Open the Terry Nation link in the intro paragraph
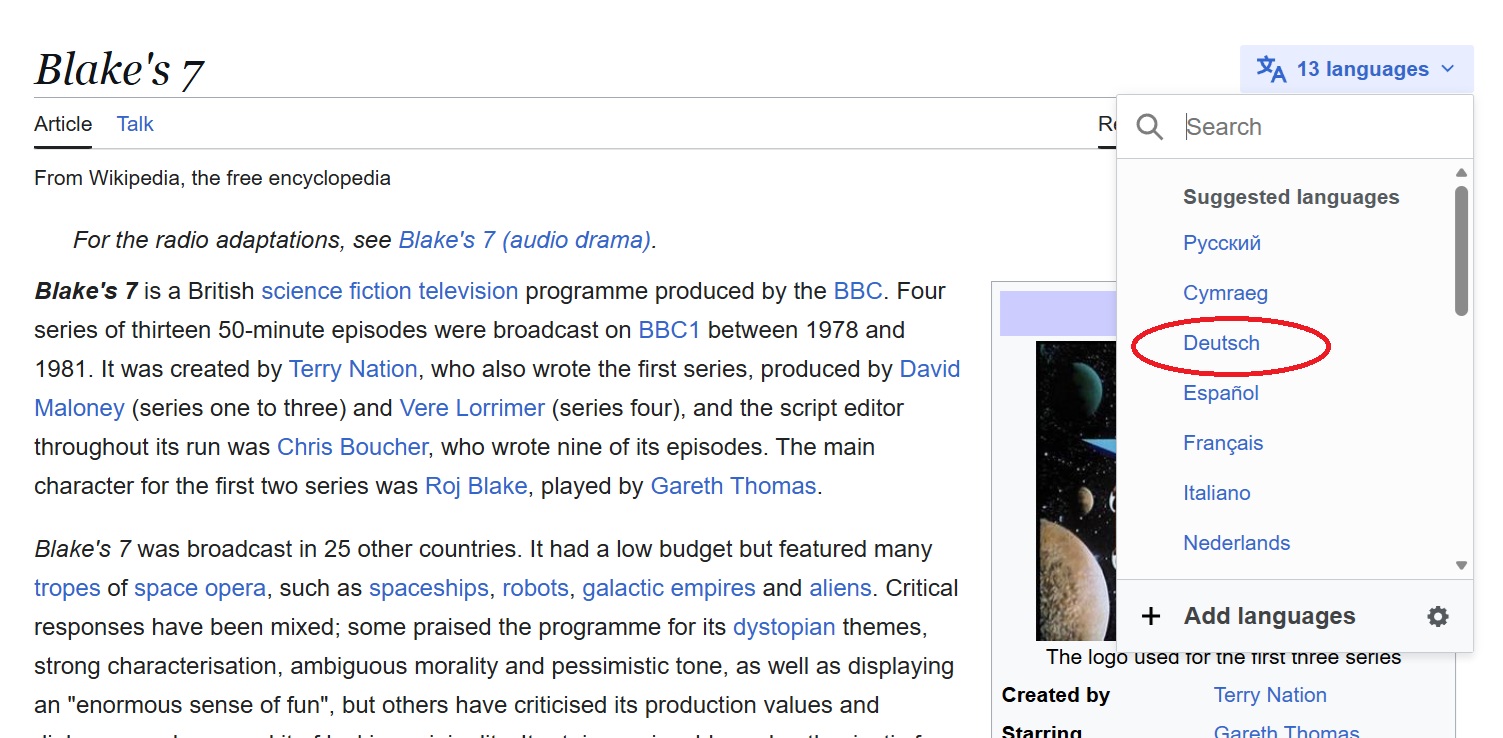The image size is (1503, 738). coord(353,369)
